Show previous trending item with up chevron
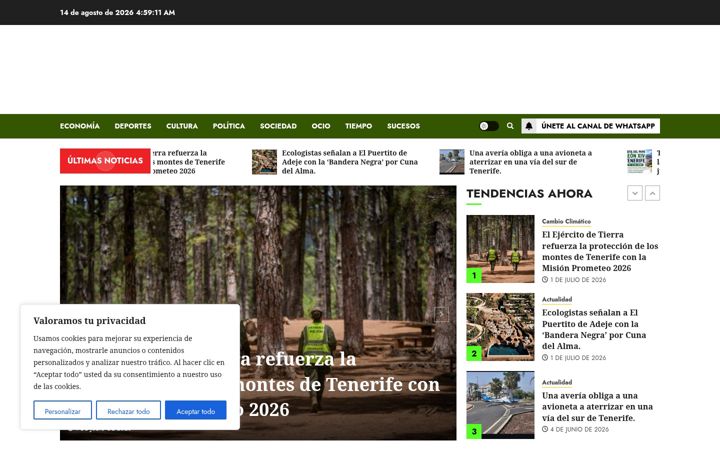 pyautogui.click(x=652, y=193)
